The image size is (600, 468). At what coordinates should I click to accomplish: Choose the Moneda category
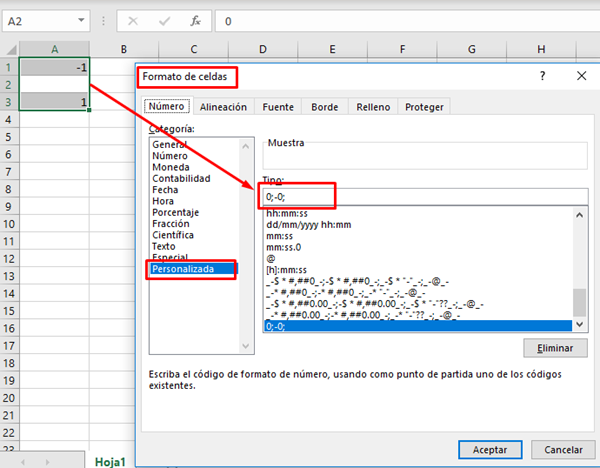(x=170, y=167)
